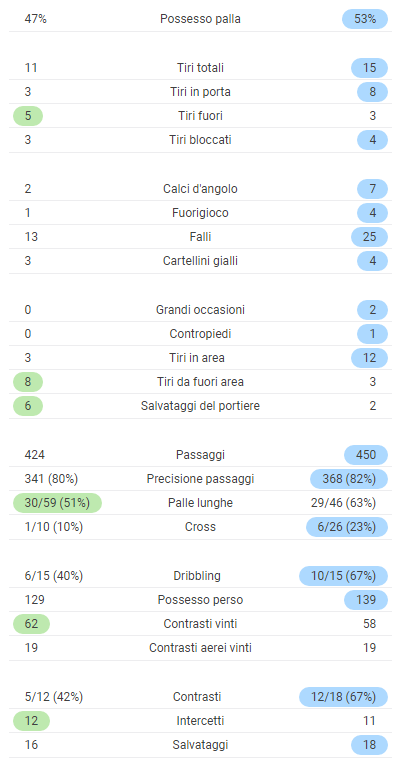Click the green 62 Contrasti vinti badge
Screen dimensions: 396x779
point(31,623)
